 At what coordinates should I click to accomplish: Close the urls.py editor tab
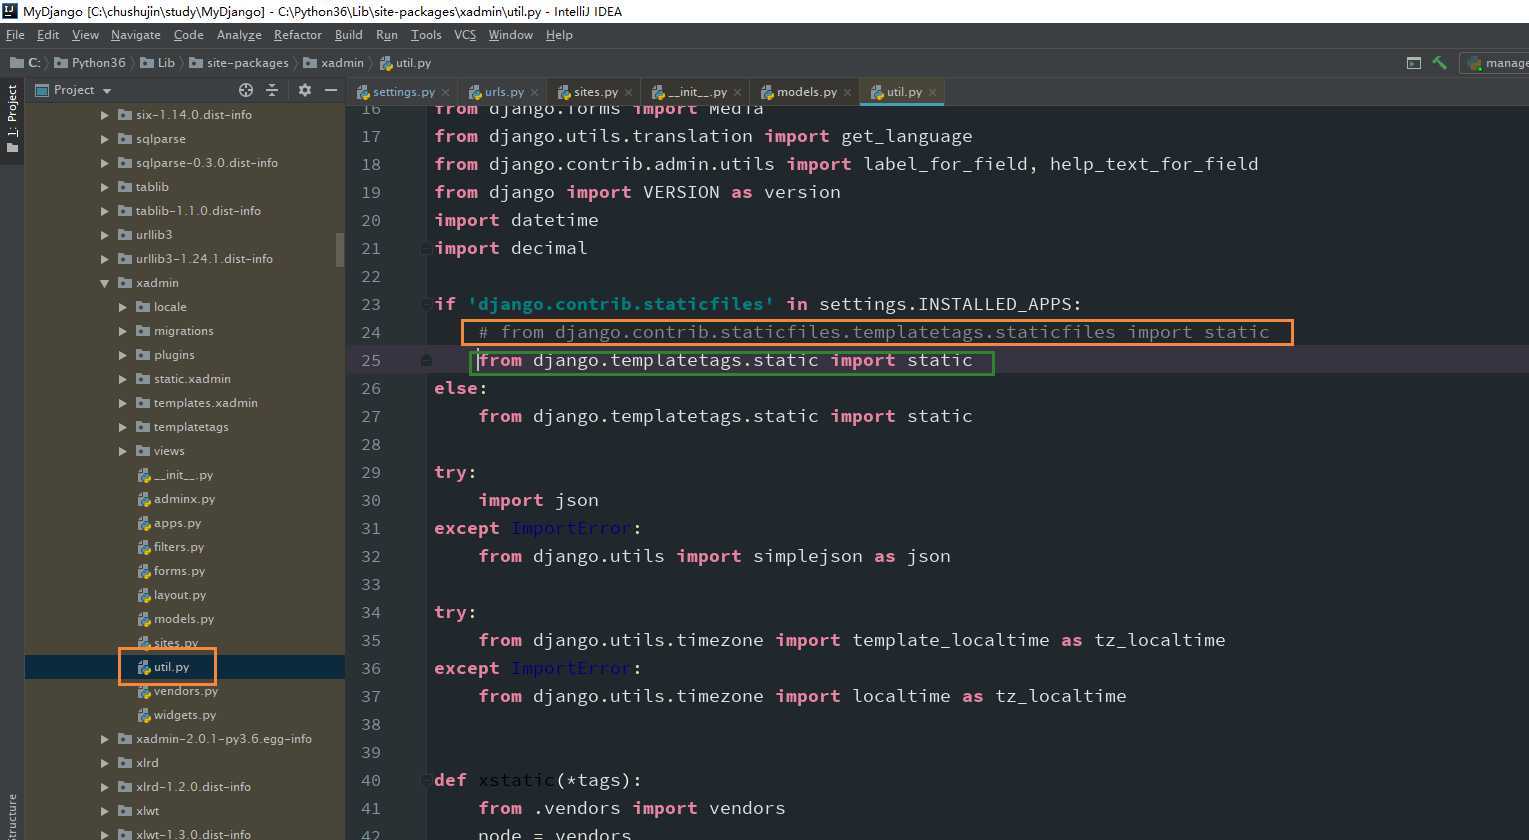pos(534,92)
